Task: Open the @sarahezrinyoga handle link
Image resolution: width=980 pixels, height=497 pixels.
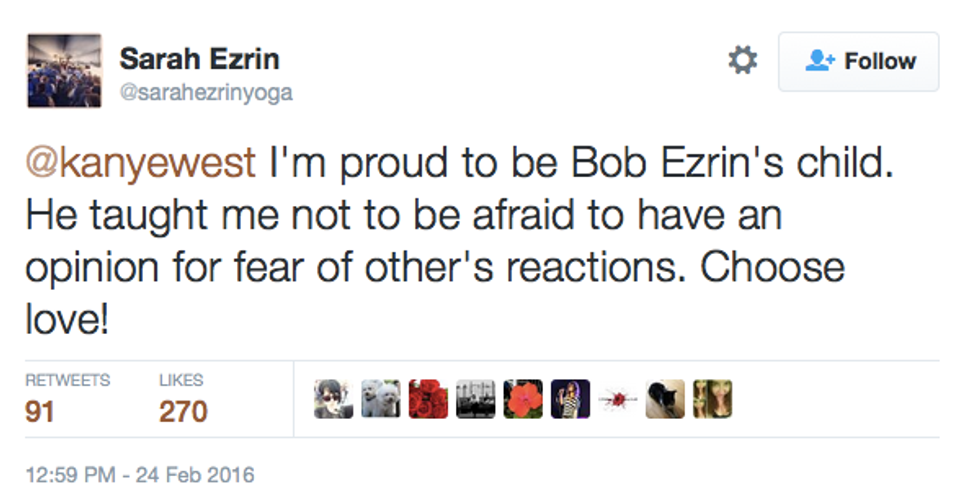Action: [x=206, y=93]
